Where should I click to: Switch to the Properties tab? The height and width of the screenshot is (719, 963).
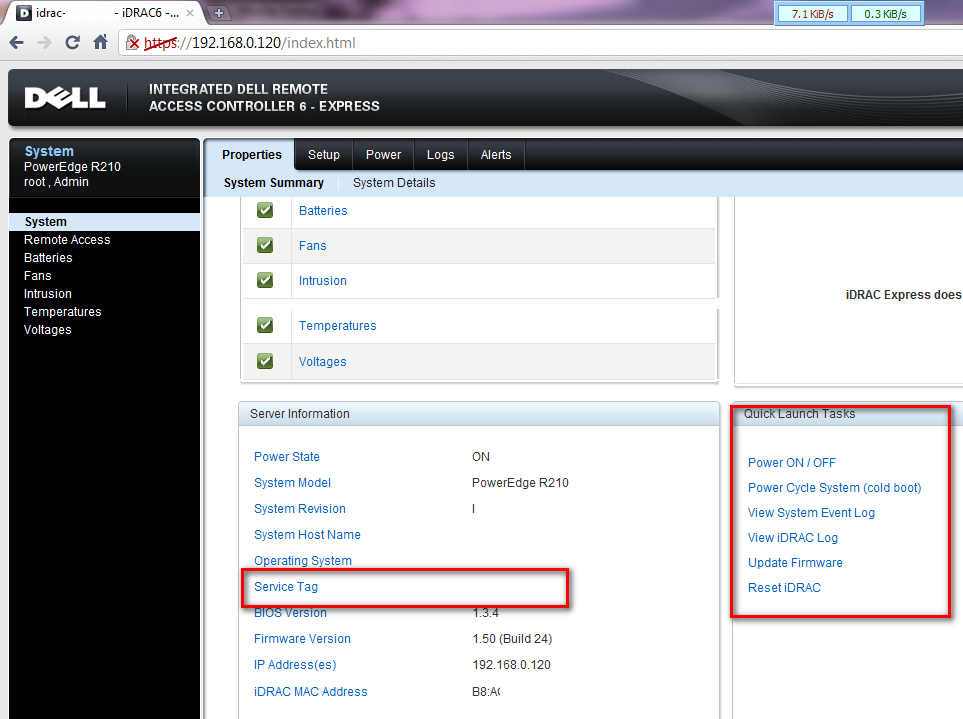click(252, 155)
